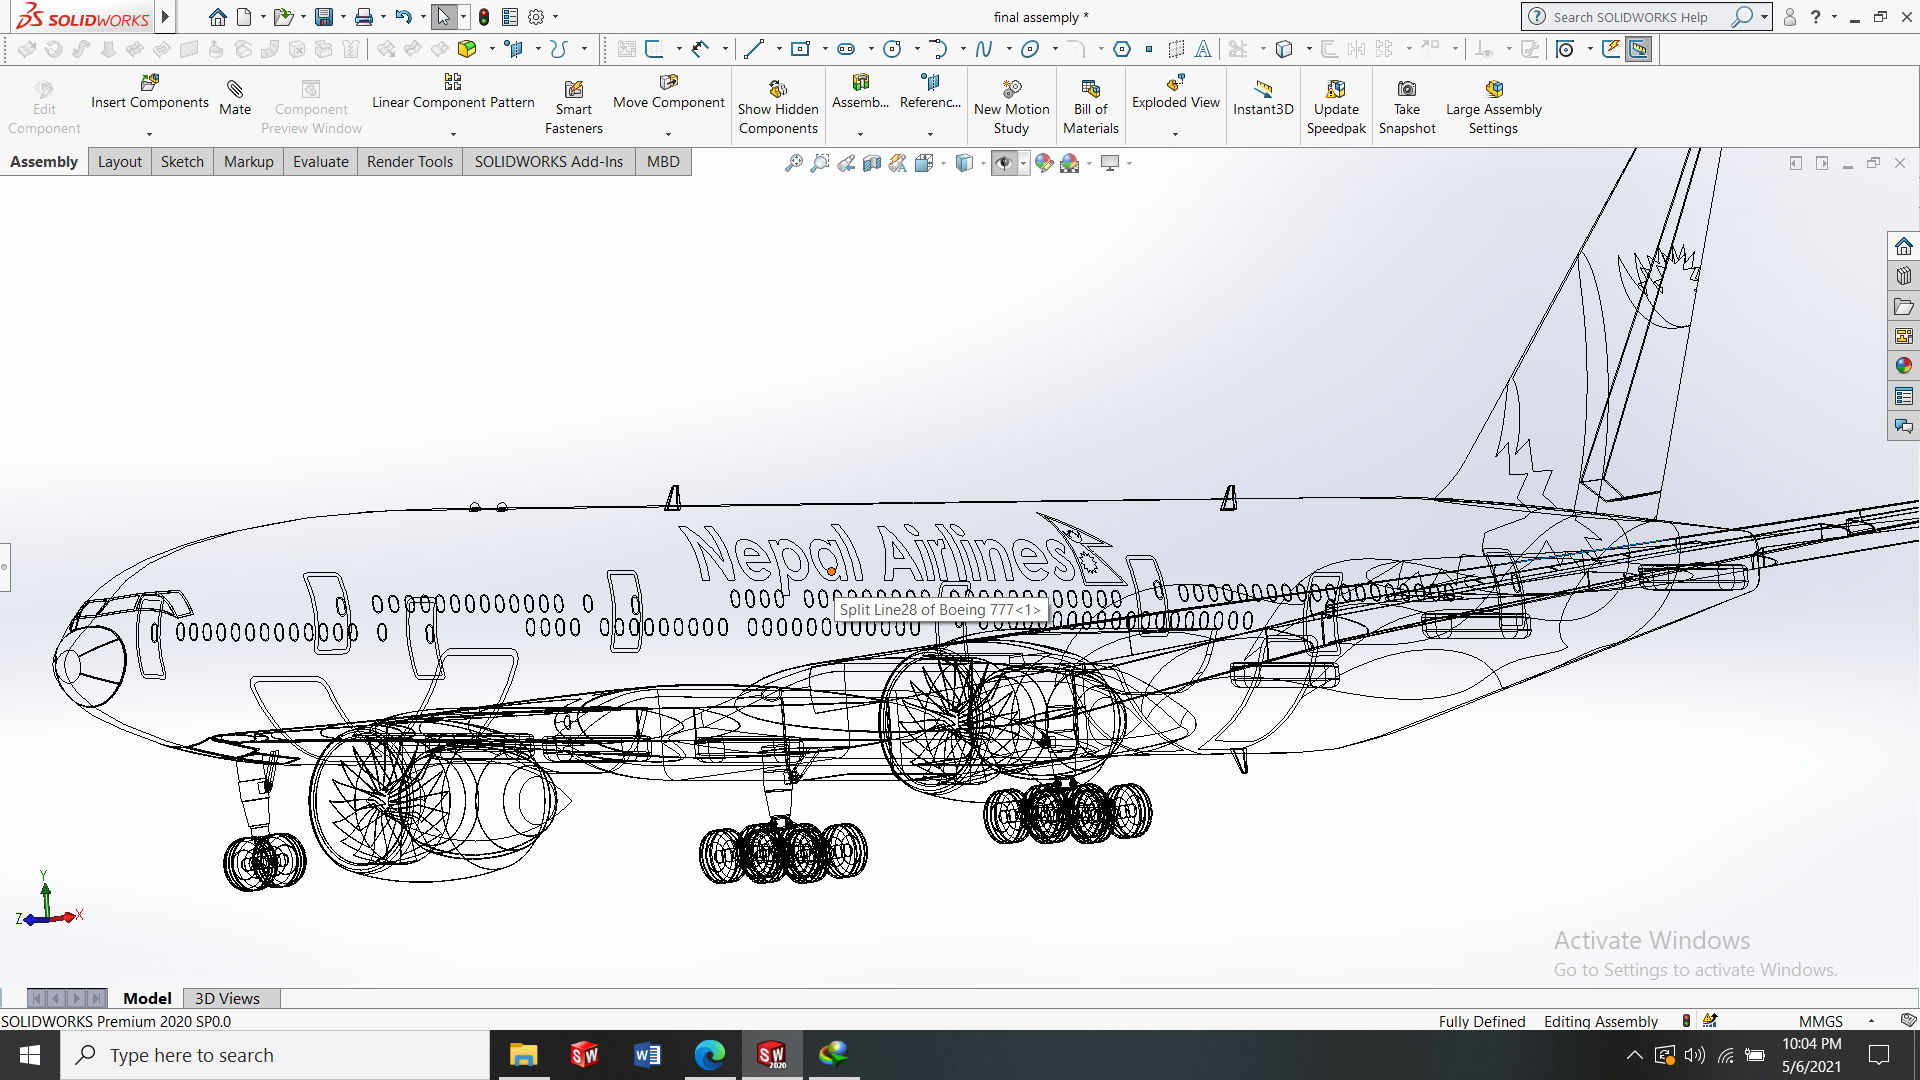Click the Windows taskbar search box
Viewport: 1920px width, 1080px height.
tap(275, 1055)
